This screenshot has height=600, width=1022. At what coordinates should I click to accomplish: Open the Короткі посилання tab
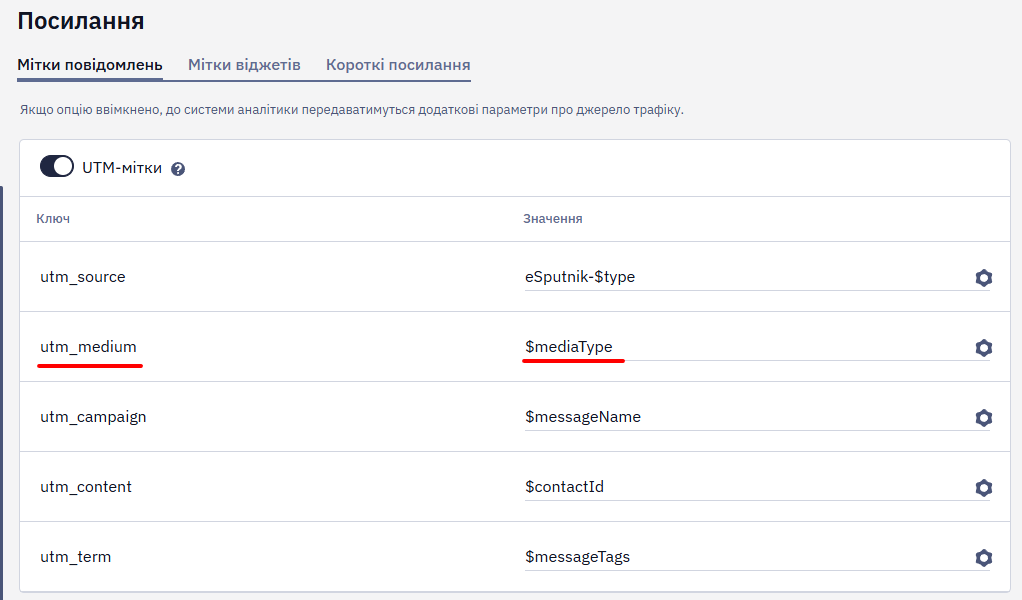[x=398, y=65]
